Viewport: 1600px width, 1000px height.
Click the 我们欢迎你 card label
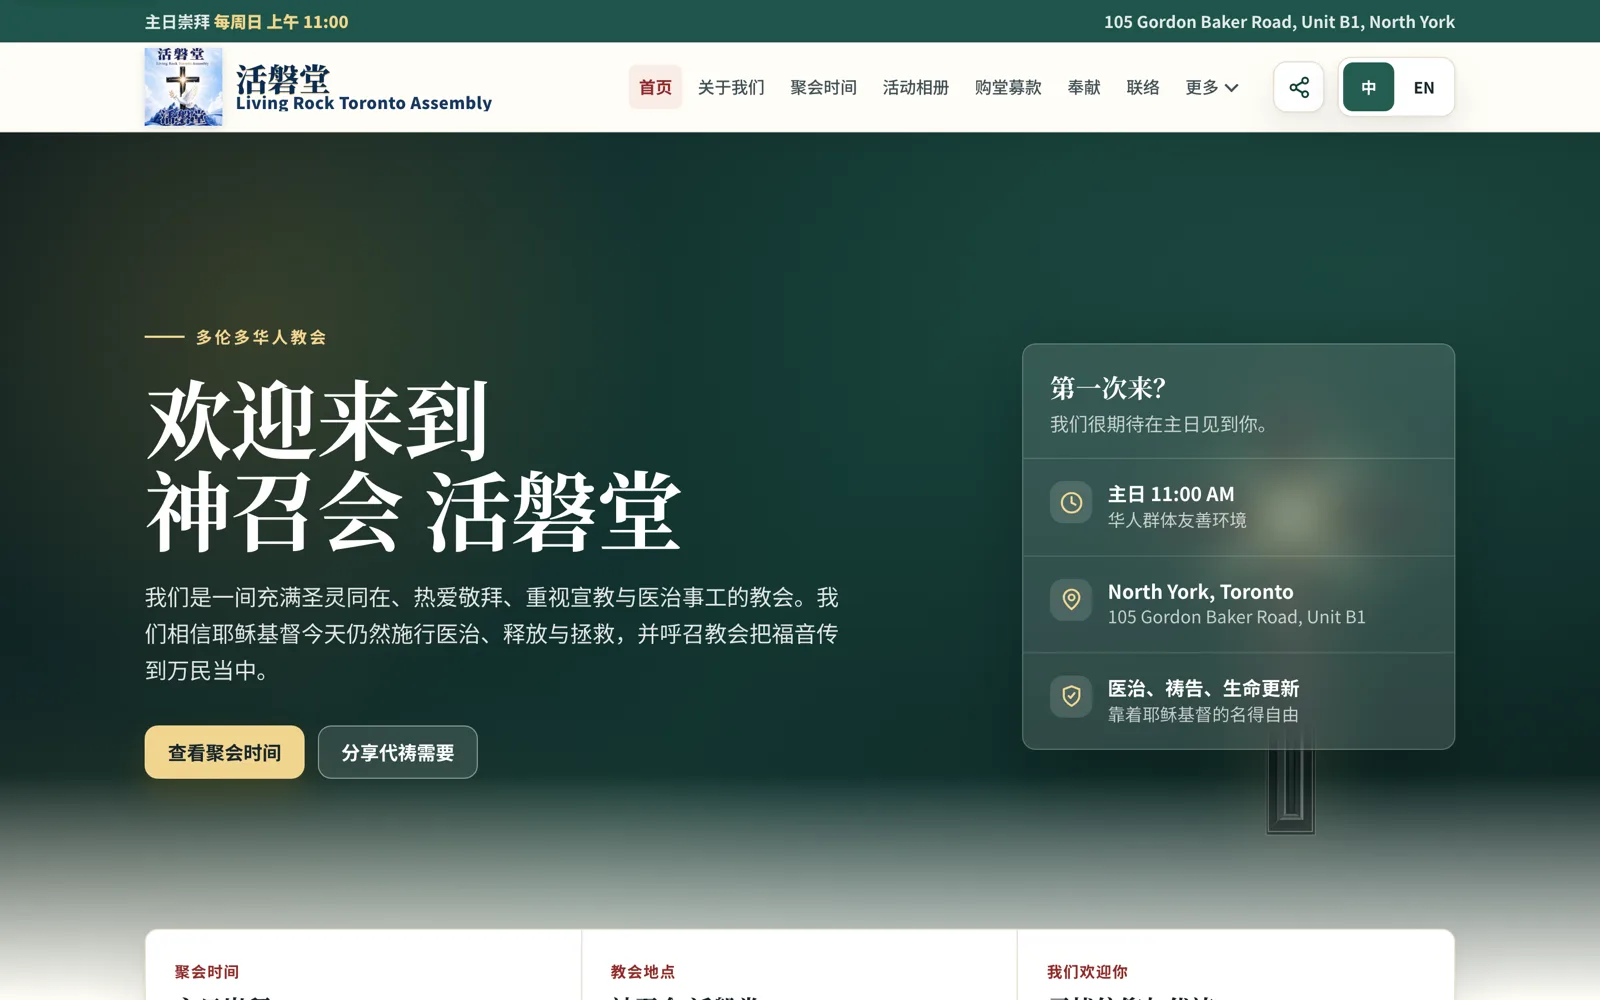[x=1087, y=971]
